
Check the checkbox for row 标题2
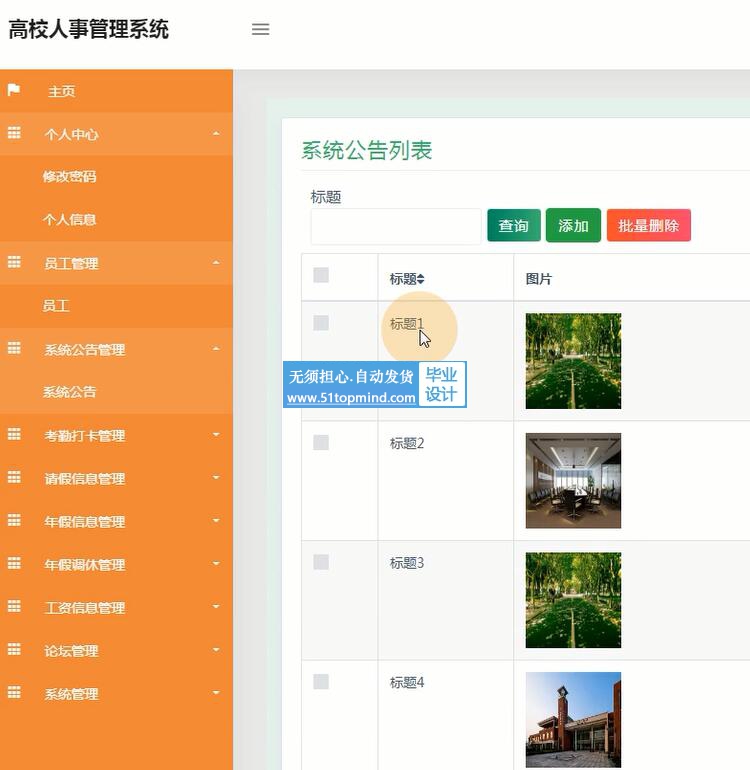tap(321, 442)
